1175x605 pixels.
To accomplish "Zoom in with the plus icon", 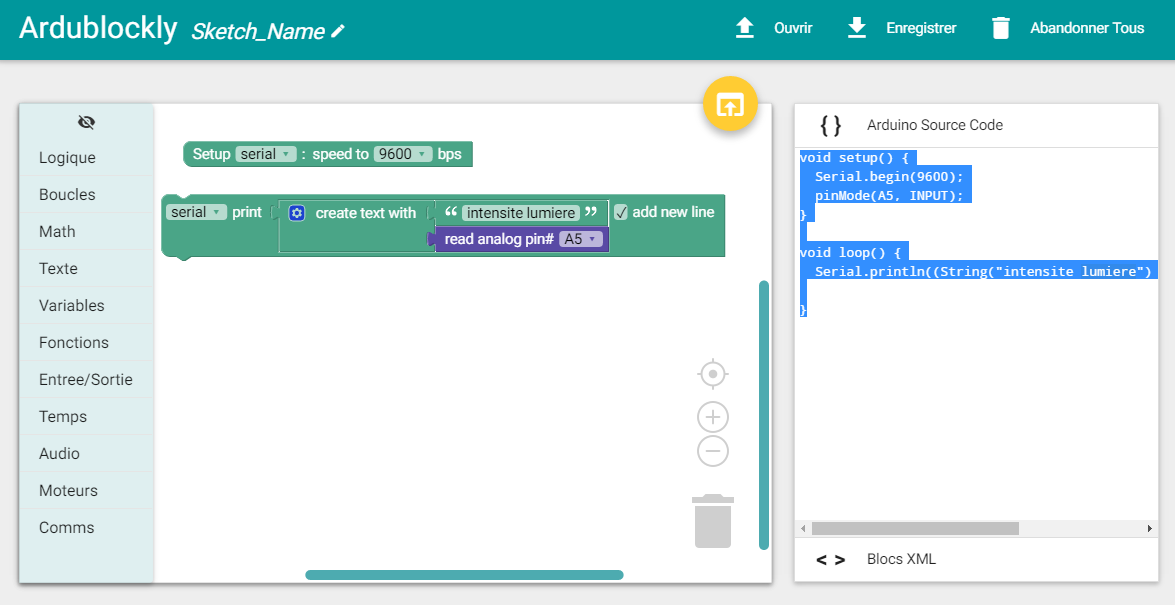I will [x=713, y=417].
